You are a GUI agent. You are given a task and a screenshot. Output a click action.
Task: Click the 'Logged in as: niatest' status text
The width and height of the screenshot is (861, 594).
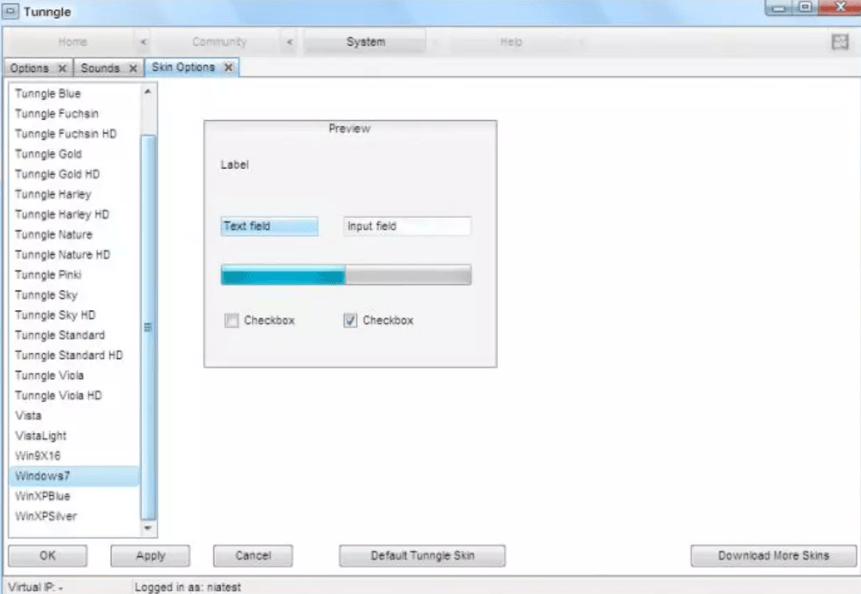tap(188, 587)
